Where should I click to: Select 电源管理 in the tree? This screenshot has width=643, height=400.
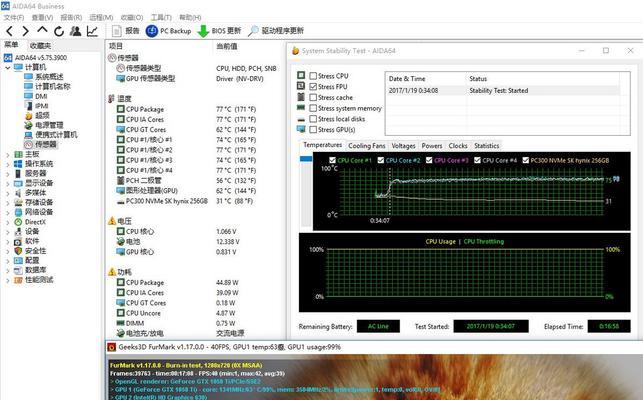point(49,125)
